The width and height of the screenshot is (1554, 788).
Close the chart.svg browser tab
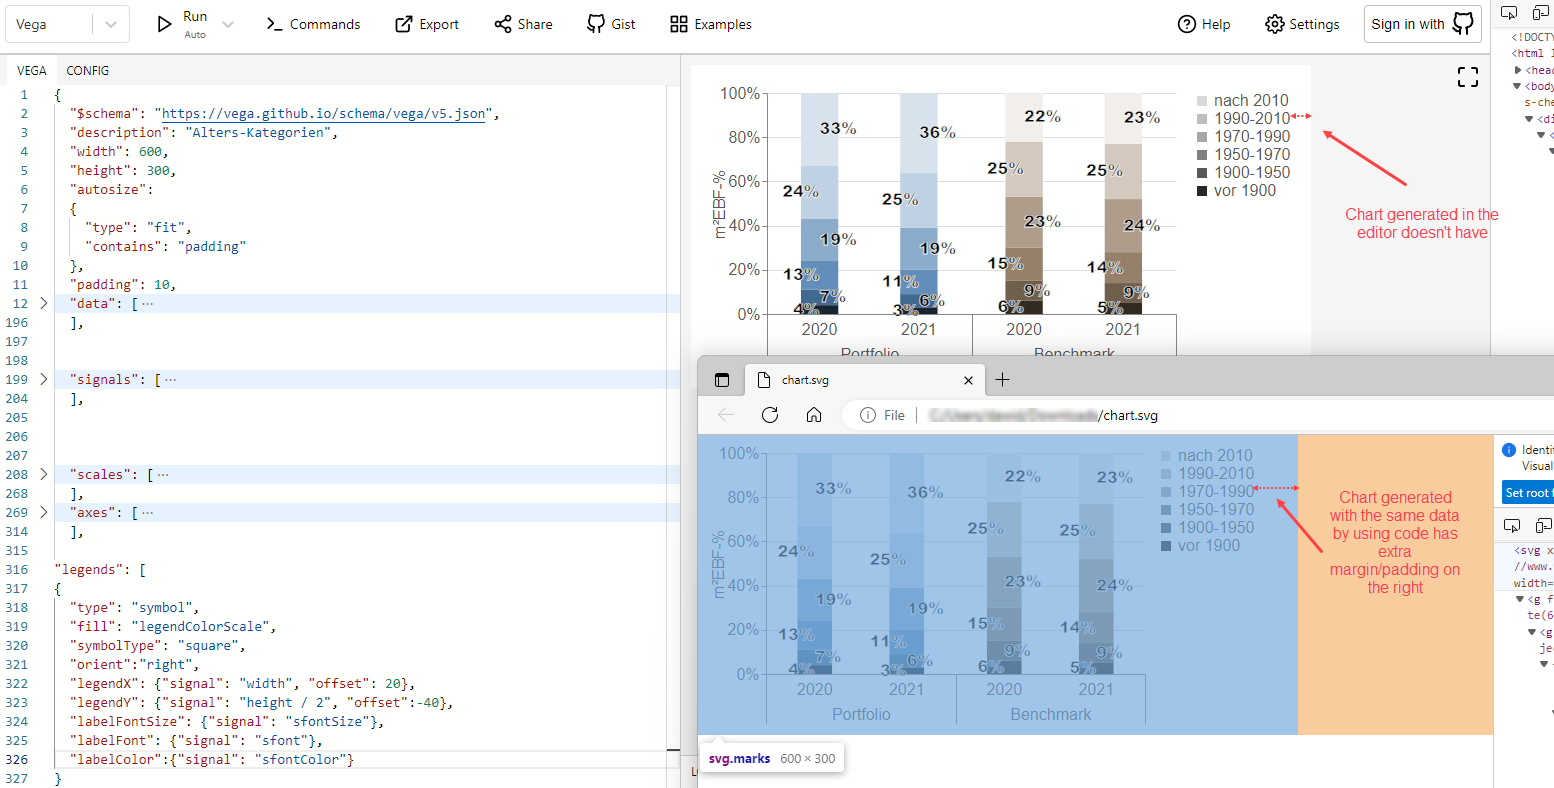click(968, 380)
